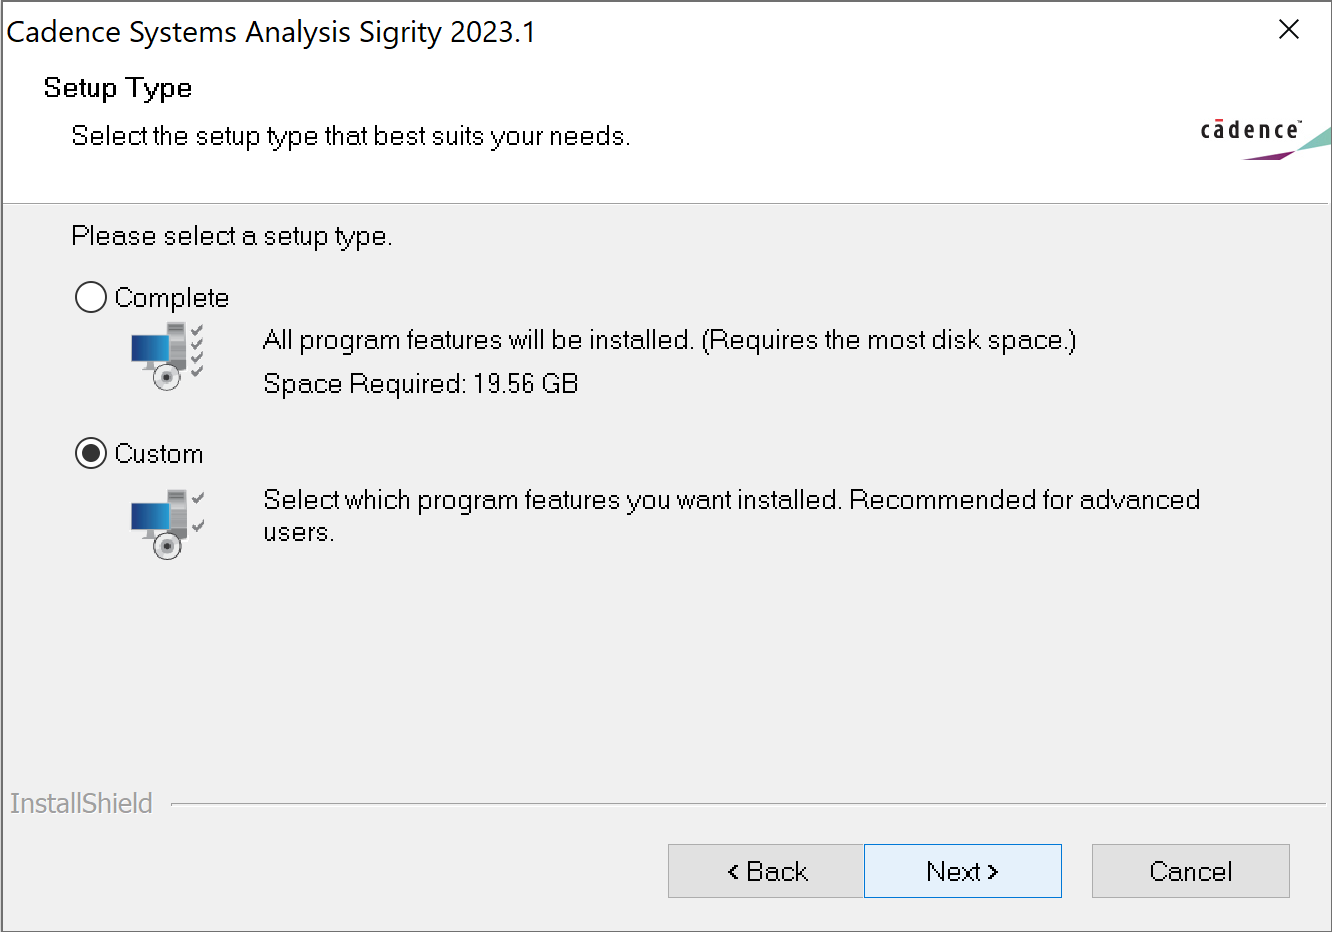
Task: Select the Complete setup radio button
Action: click(x=91, y=297)
